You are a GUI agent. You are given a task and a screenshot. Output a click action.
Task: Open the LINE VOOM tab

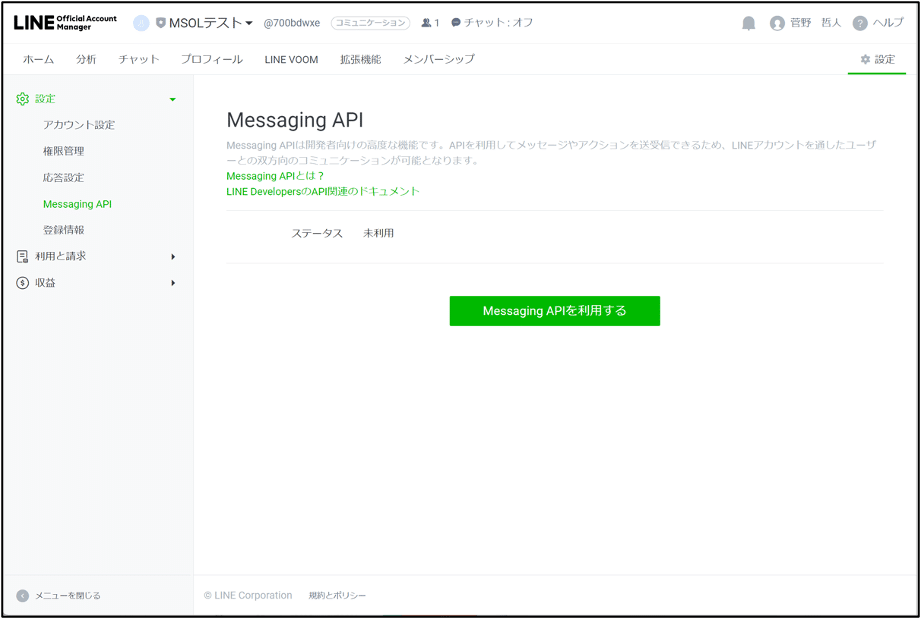[291, 60]
